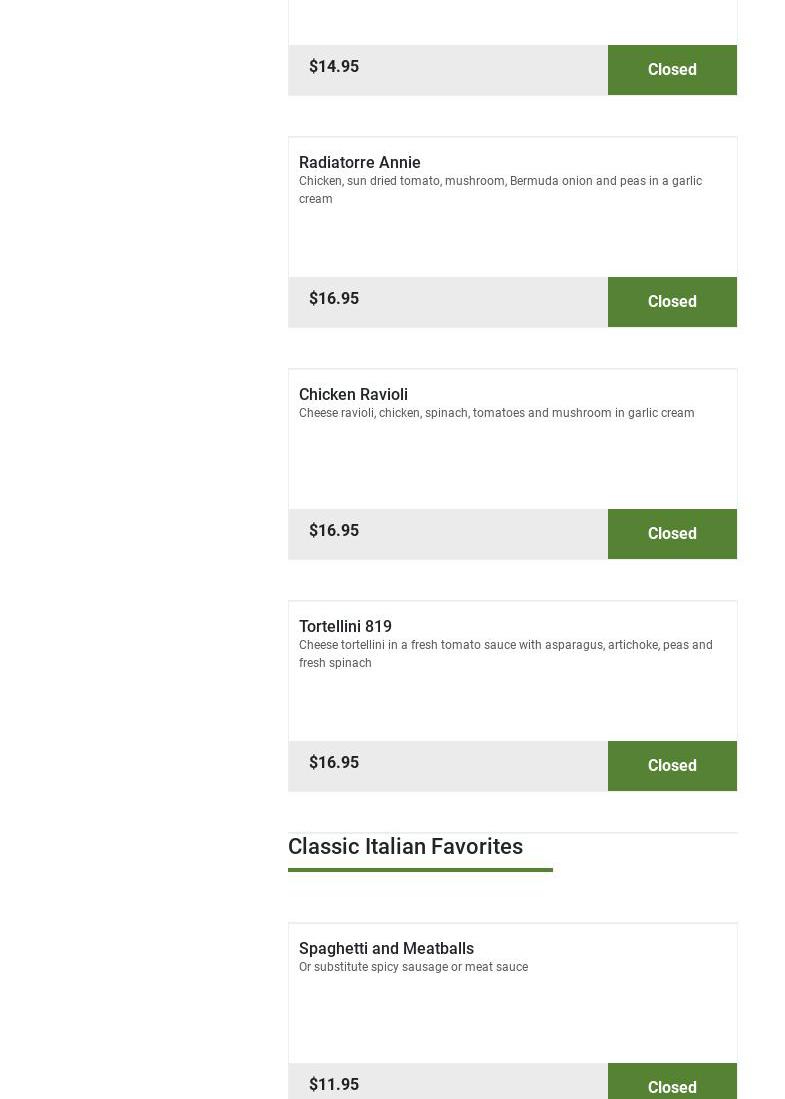Click the Tortellini 819 $16.95 price
Image resolution: width=785 pixels, height=1099 pixels.
tap(334, 763)
